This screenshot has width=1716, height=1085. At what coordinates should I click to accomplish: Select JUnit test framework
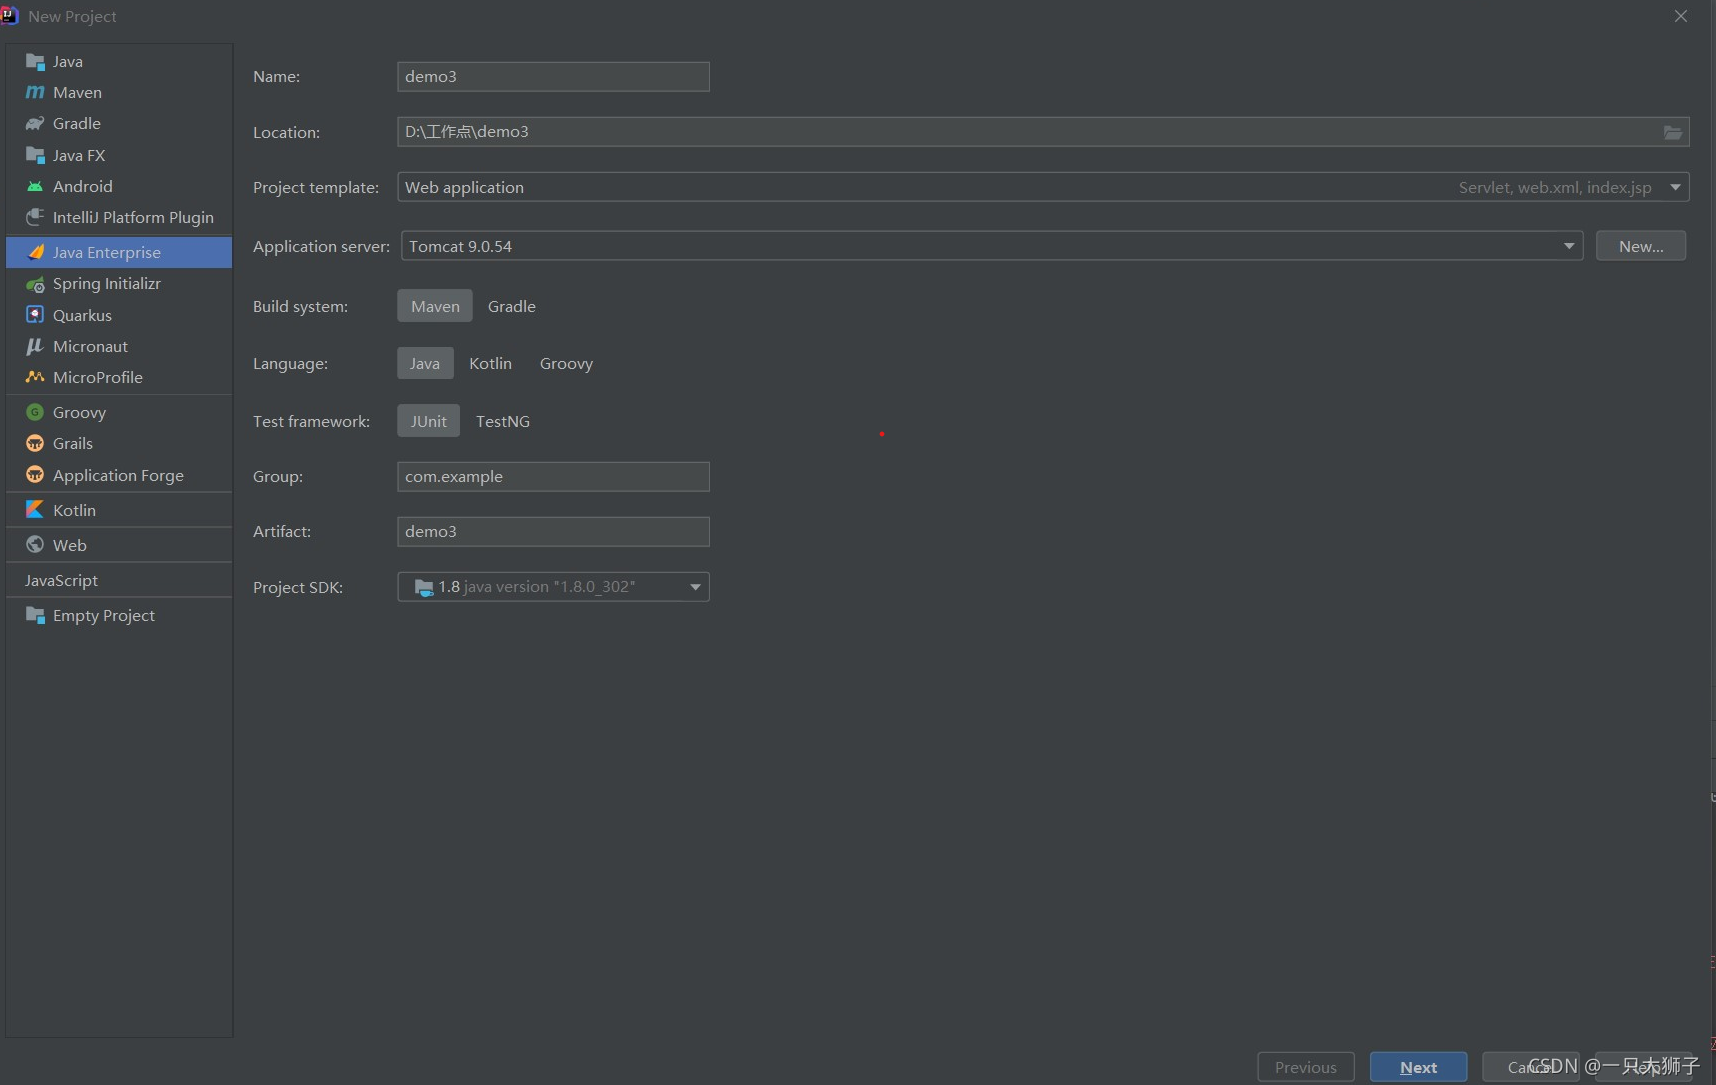click(x=429, y=421)
